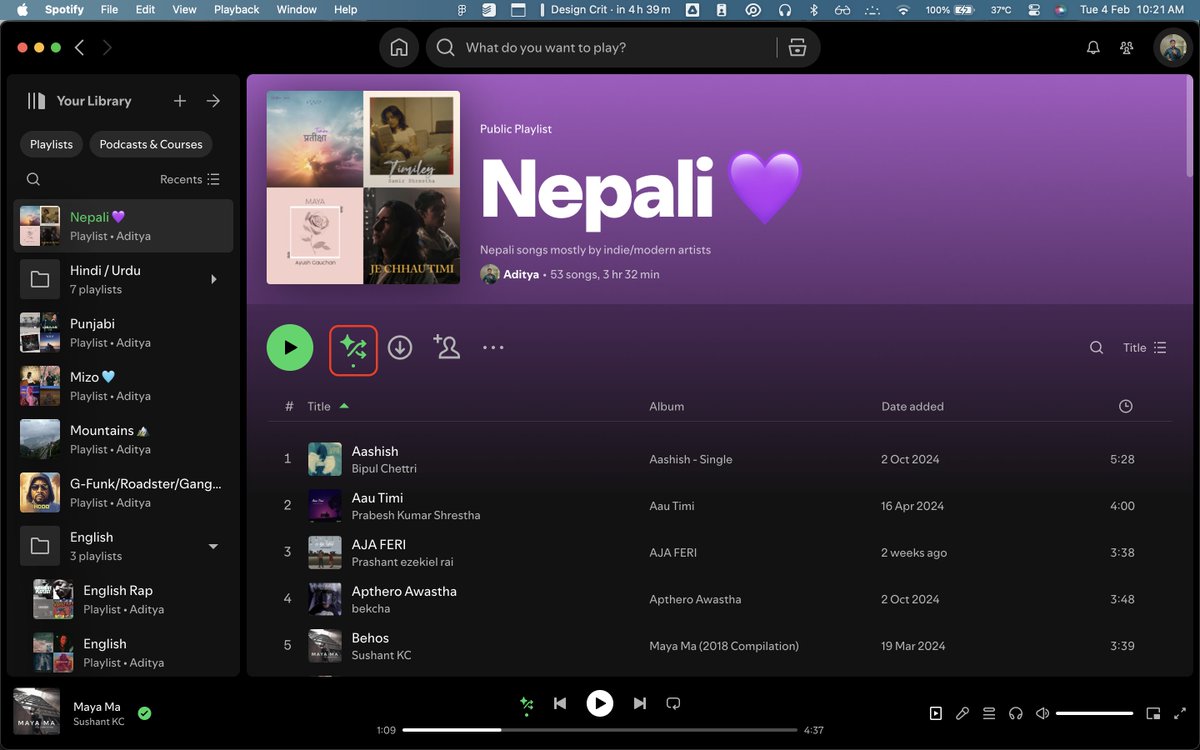Play the Nepali playlist with the green button
This screenshot has height=750, width=1200.
(x=290, y=347)
